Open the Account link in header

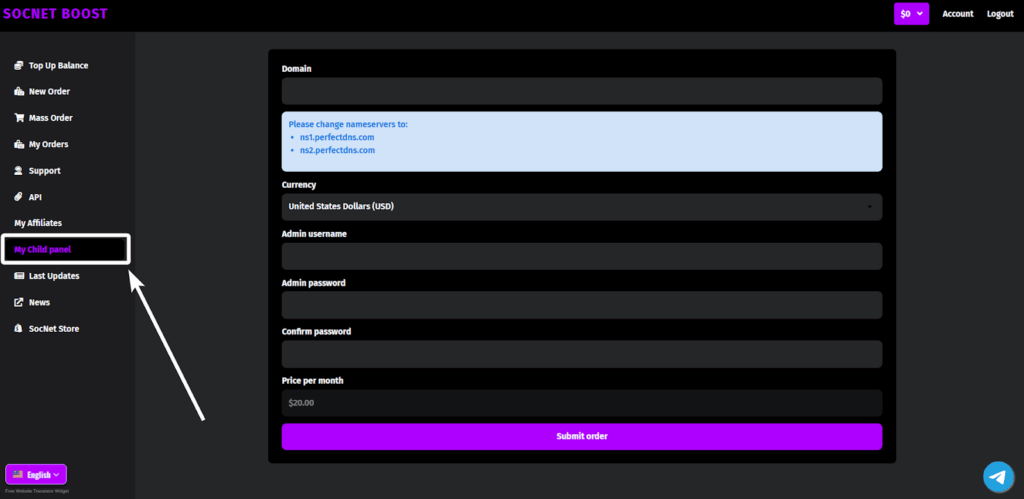tap(957, 14)
